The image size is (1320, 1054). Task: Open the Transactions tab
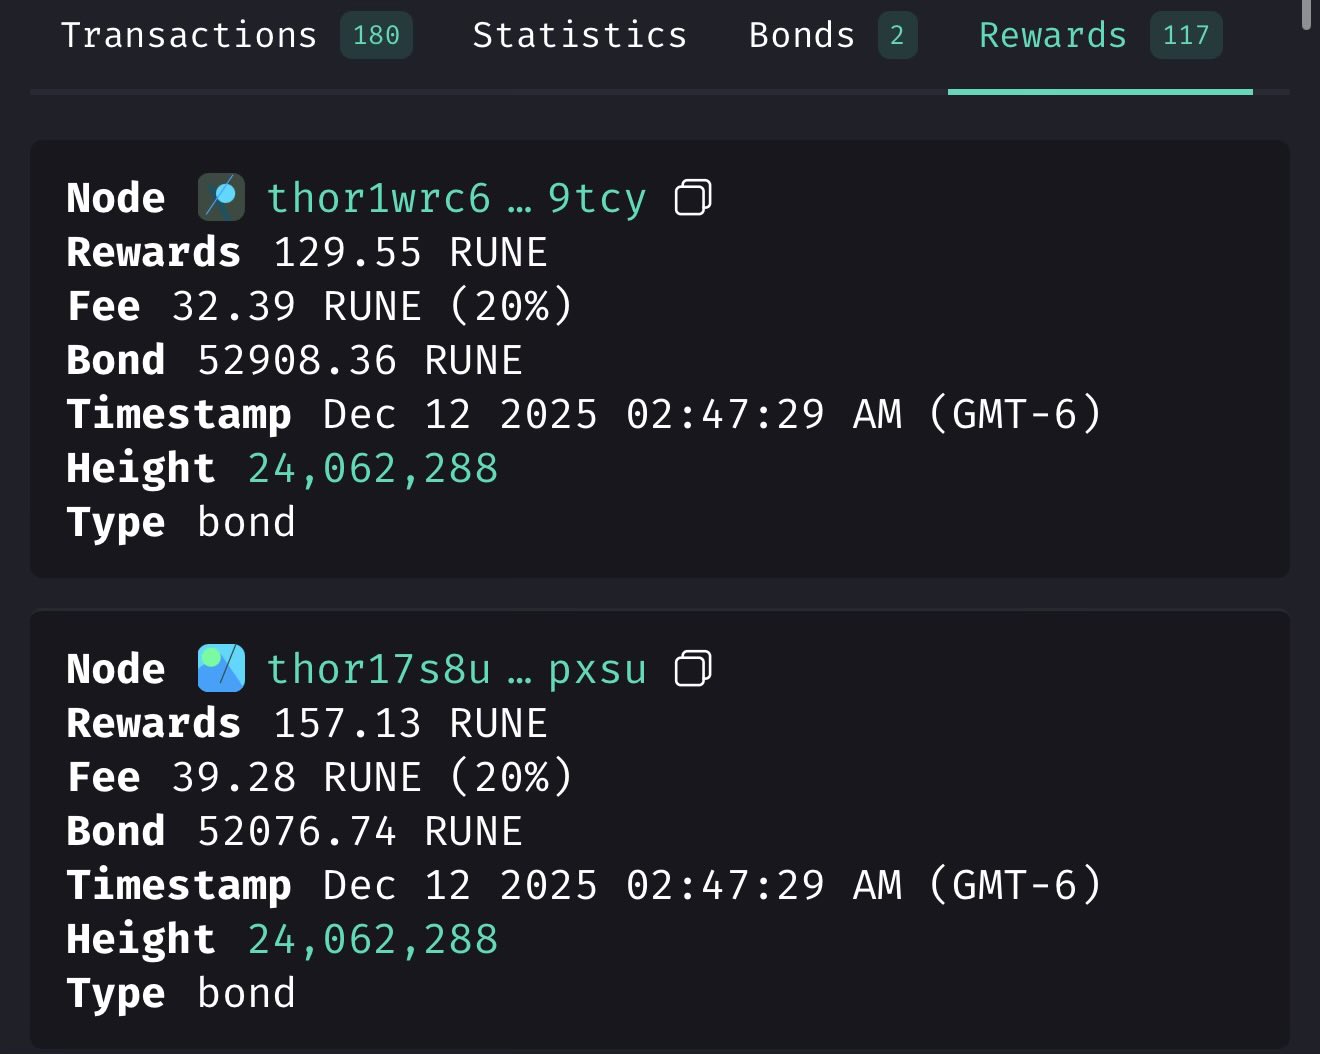point(189,35)
